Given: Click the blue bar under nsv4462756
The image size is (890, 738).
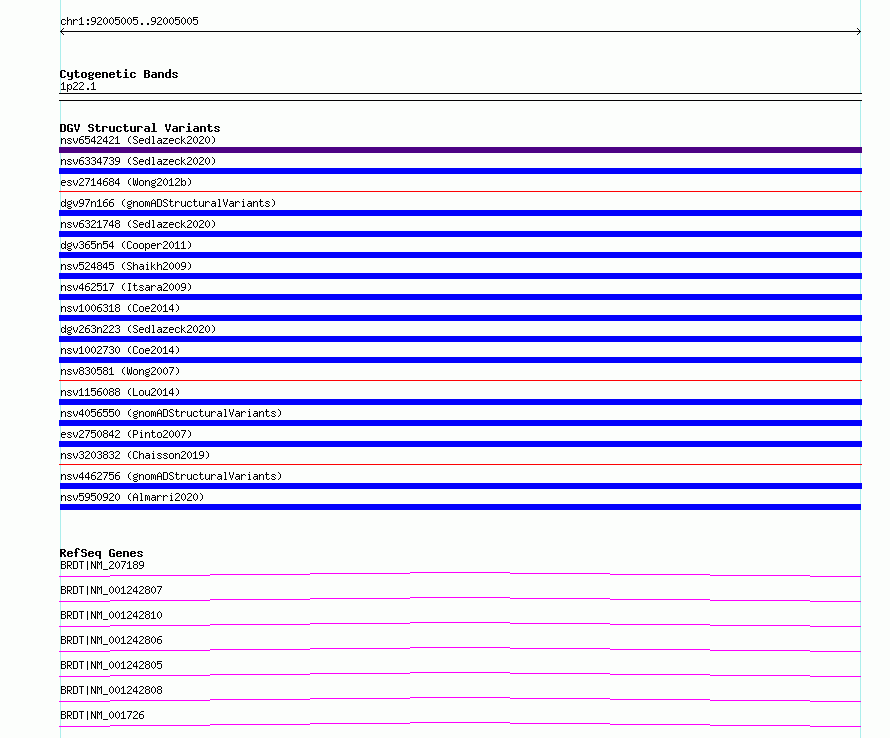Looking at the screenshot, I should coord(460,486).
